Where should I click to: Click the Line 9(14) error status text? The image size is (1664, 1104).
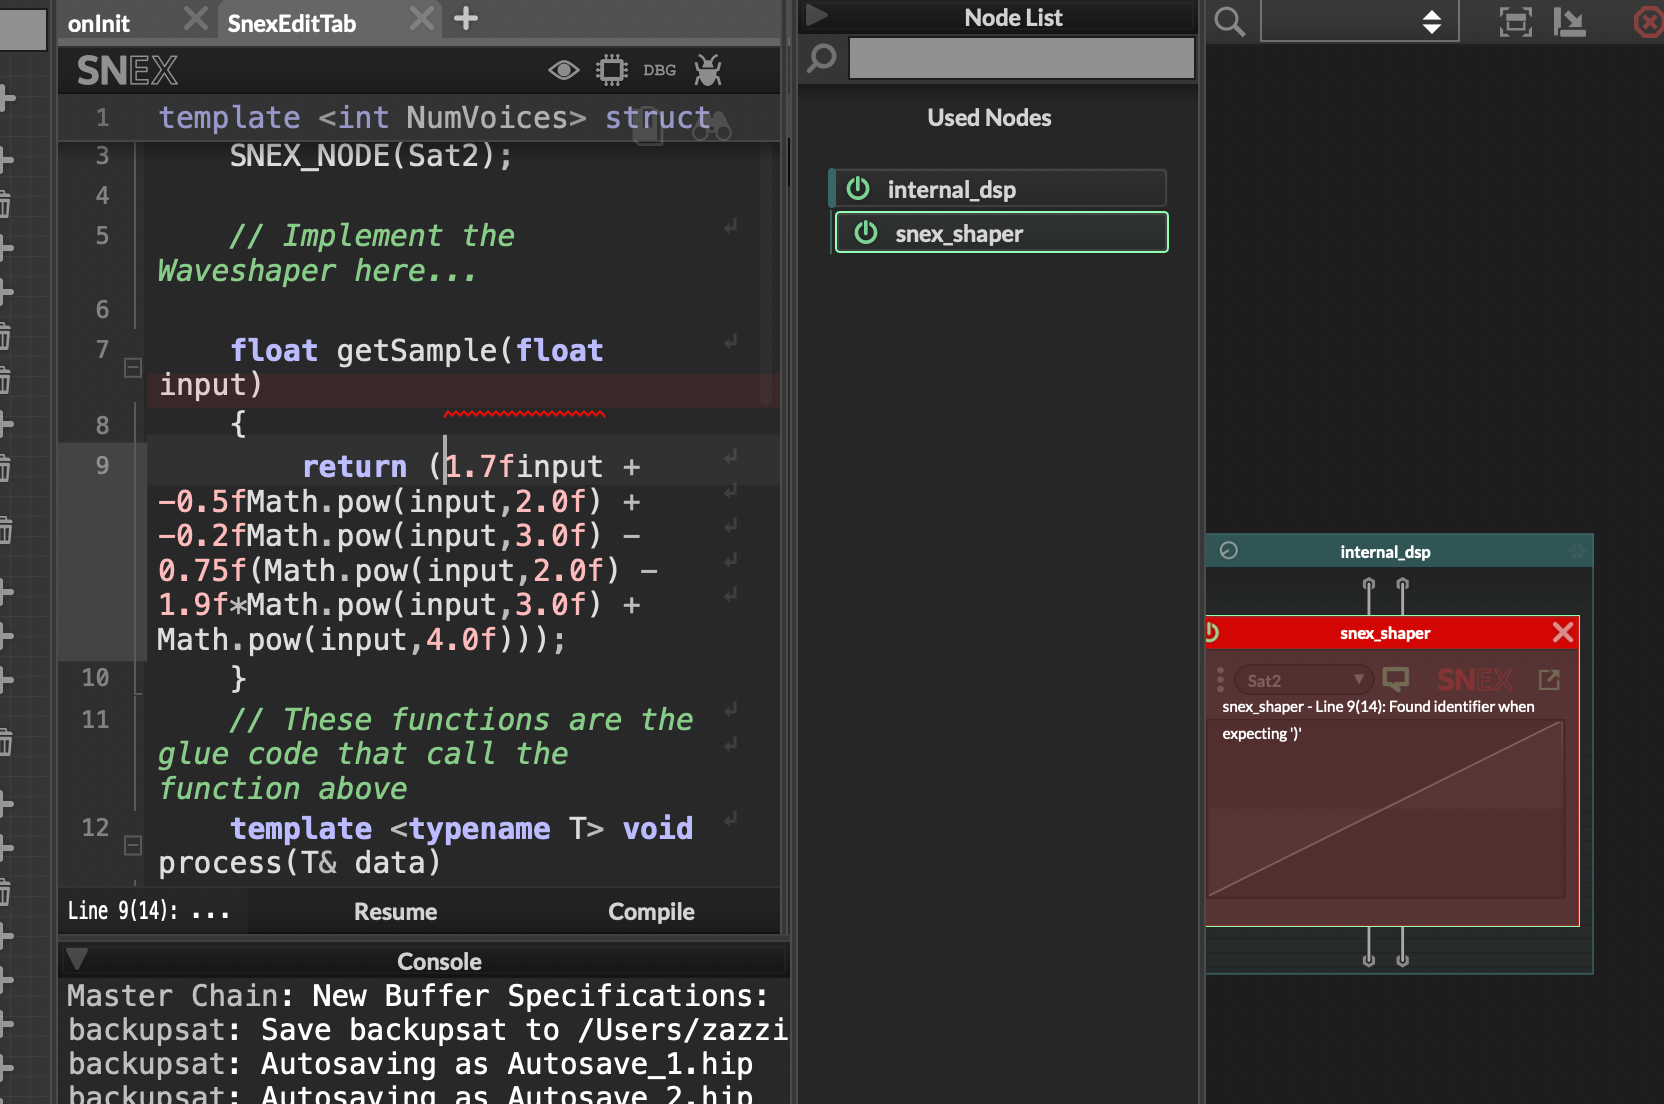coord(148,911)
